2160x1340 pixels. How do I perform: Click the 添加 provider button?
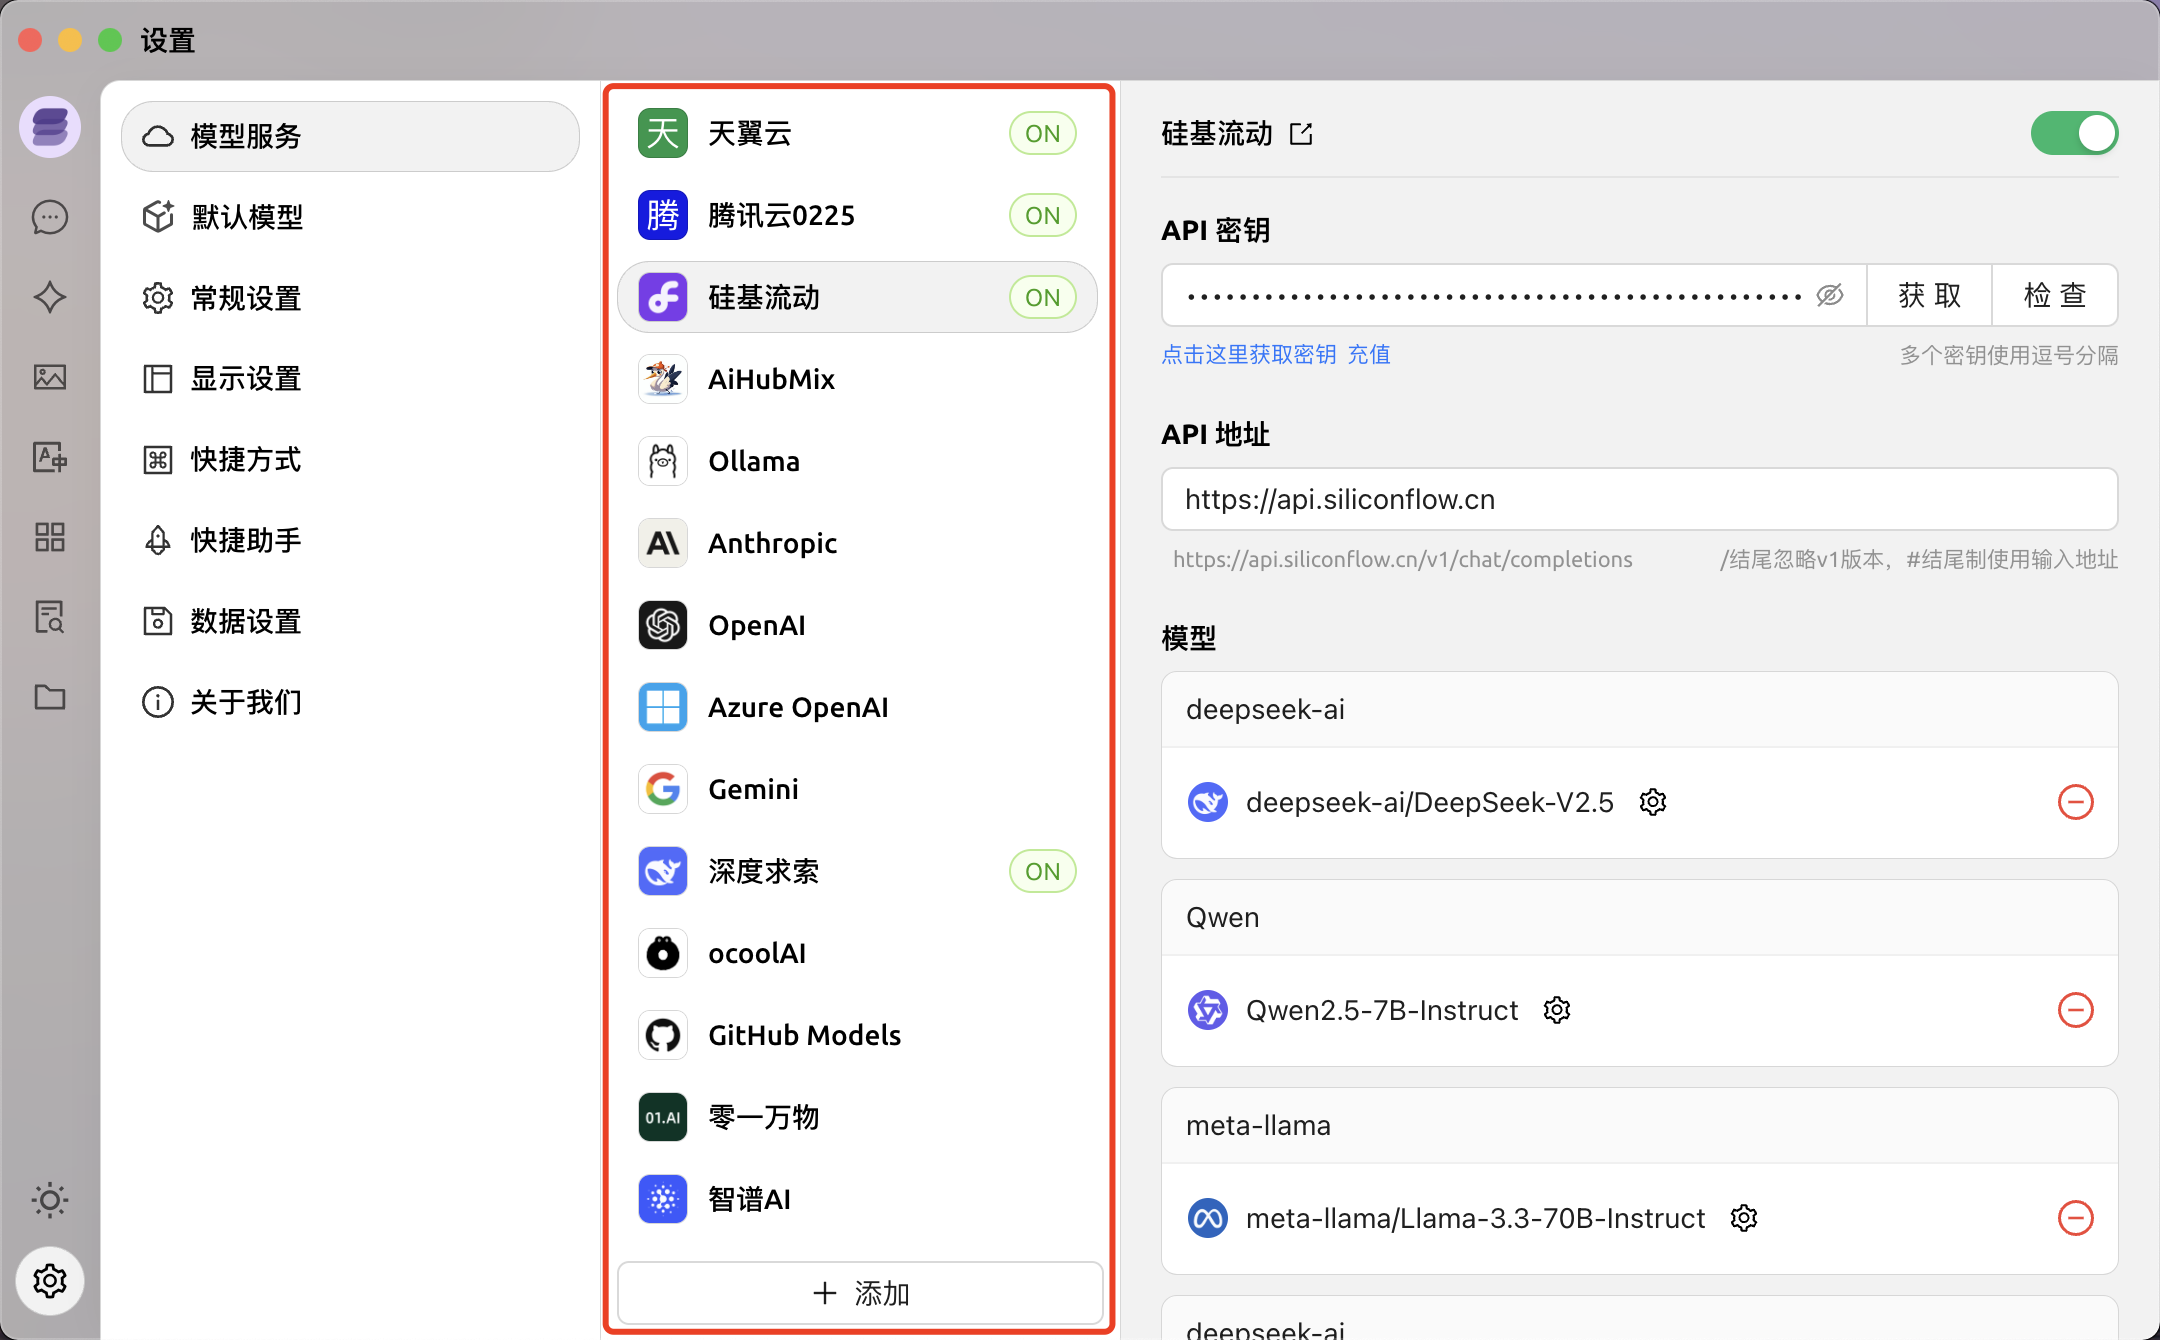pos(860,1293)
